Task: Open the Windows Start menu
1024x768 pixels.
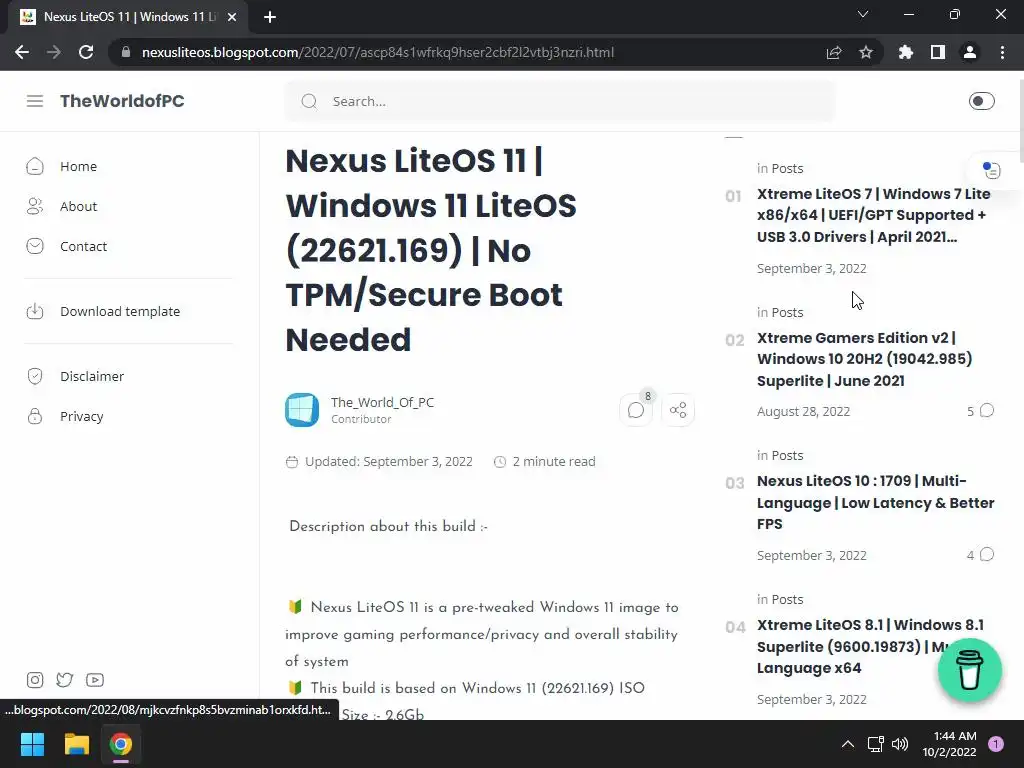Action: point(32,744)
